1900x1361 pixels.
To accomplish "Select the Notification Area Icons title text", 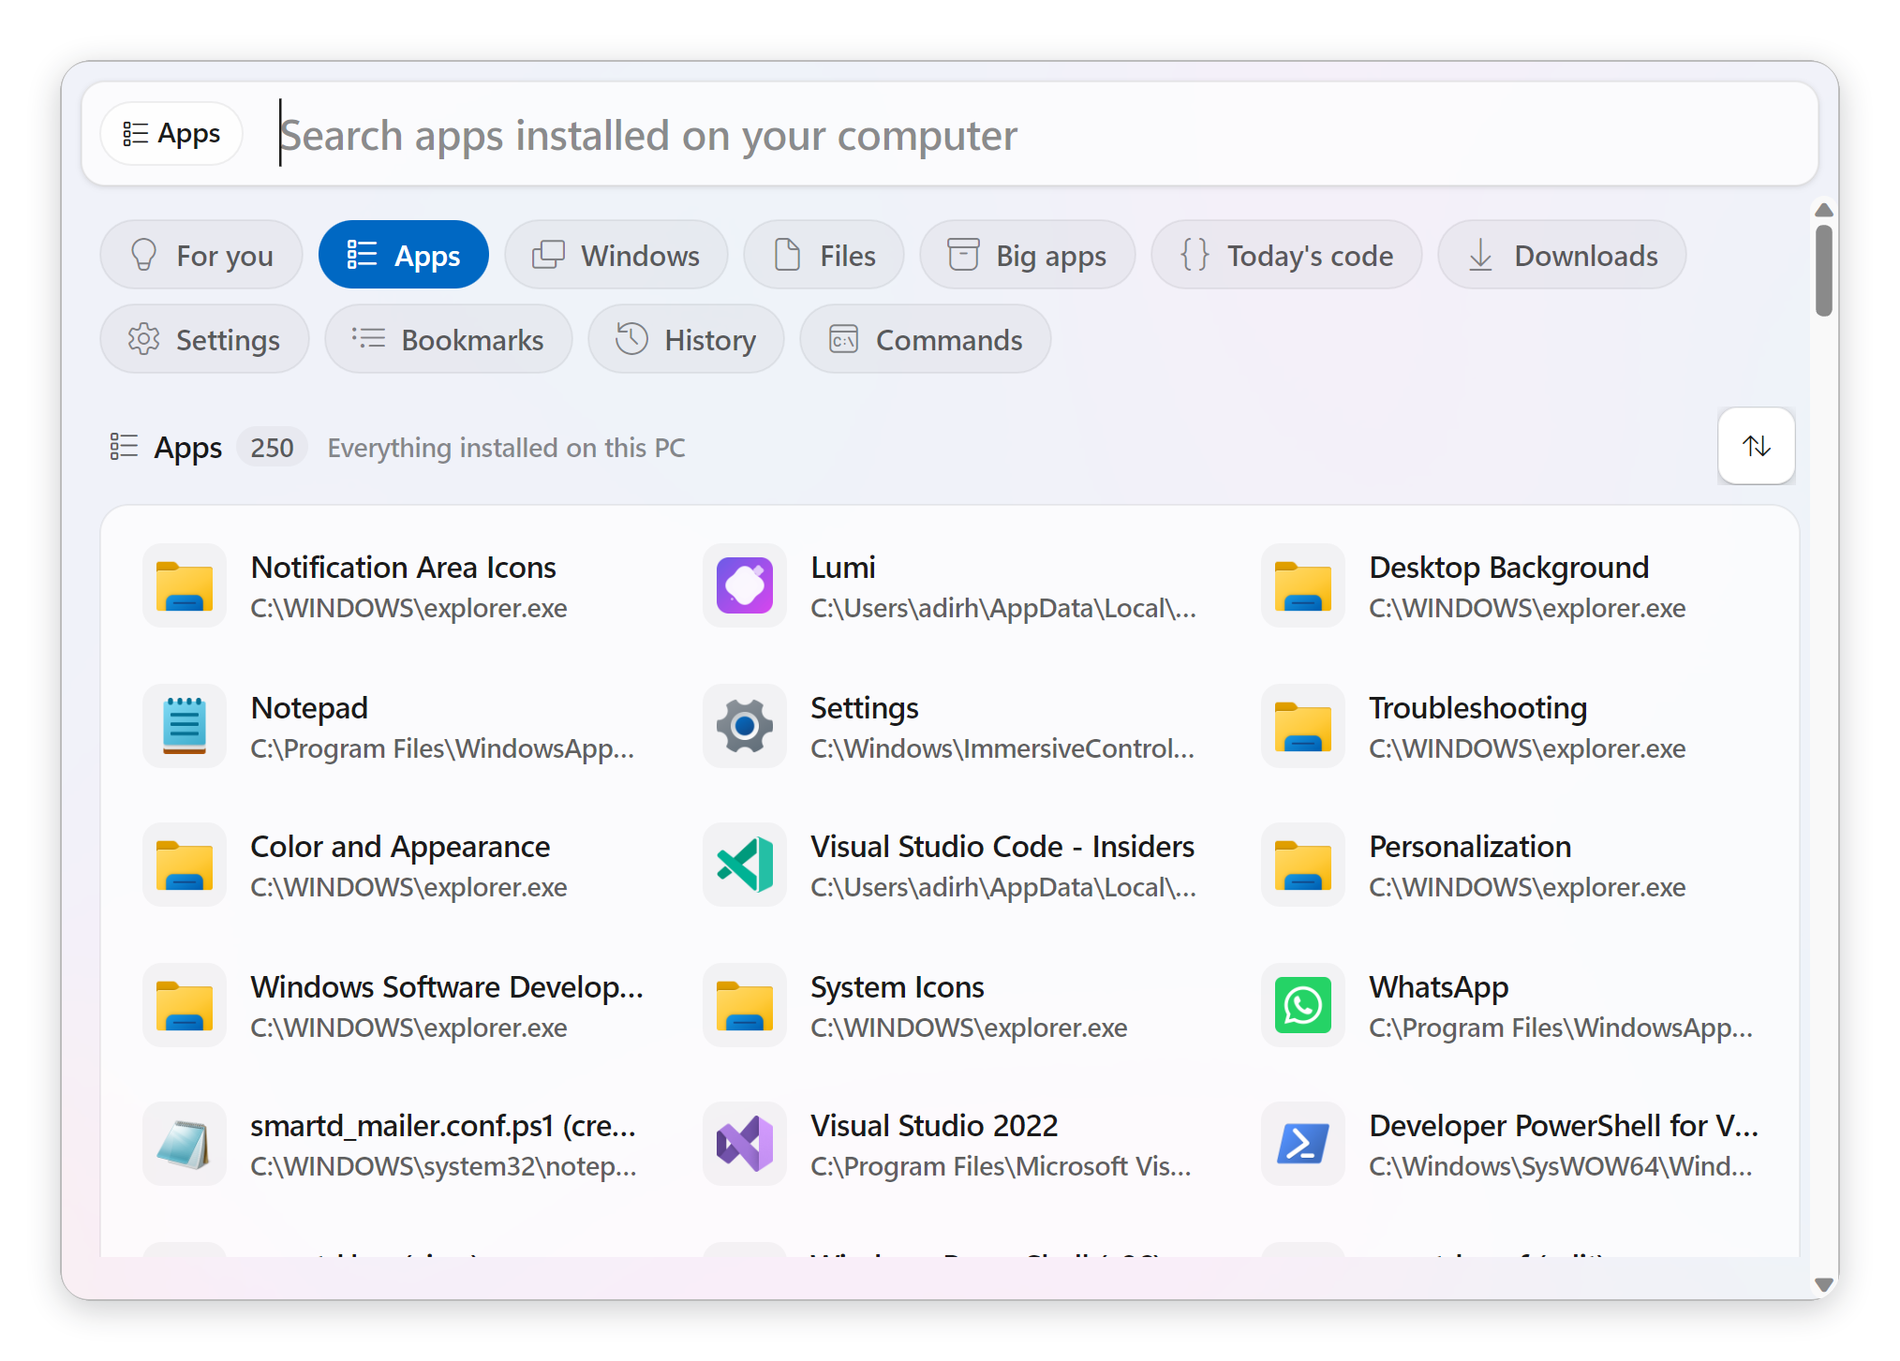I will click(403, 567).
